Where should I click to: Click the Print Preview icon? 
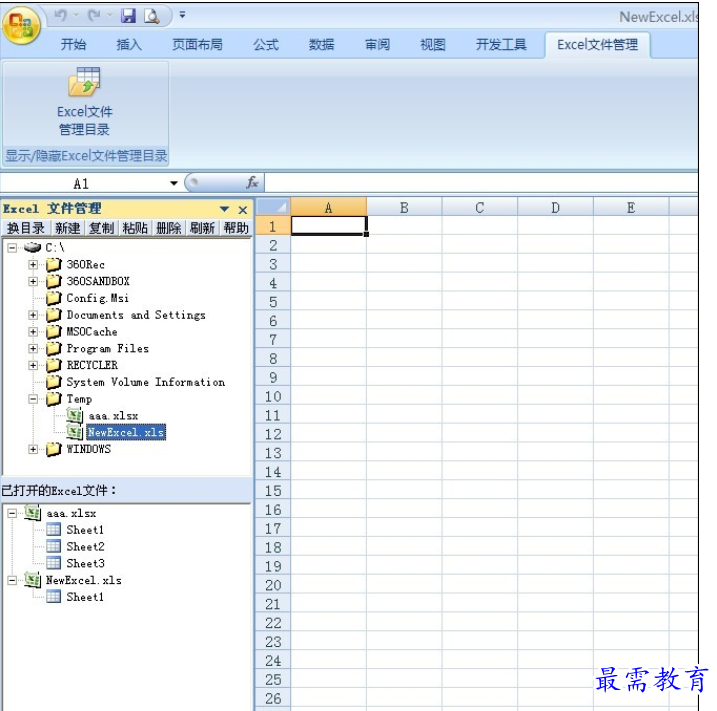click(x=151, y=16)
